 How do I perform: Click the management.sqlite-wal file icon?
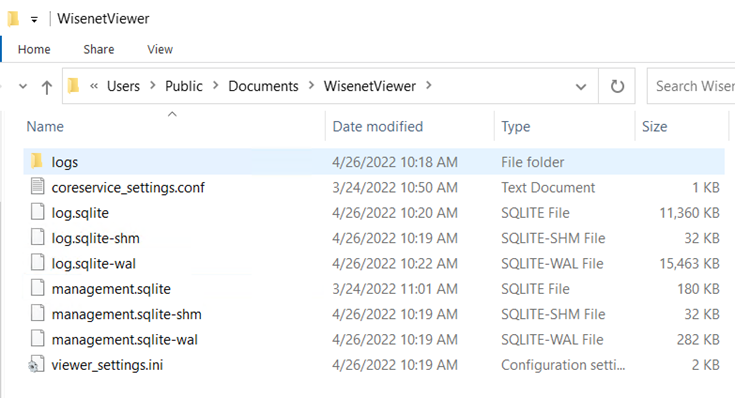click(x=38, y=338)
